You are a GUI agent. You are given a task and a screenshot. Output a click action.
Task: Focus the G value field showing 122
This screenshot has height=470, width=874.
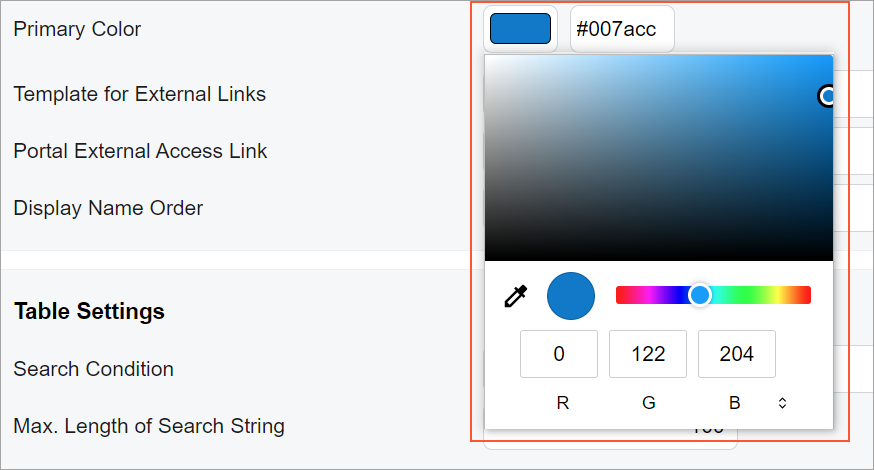(648, 354)
